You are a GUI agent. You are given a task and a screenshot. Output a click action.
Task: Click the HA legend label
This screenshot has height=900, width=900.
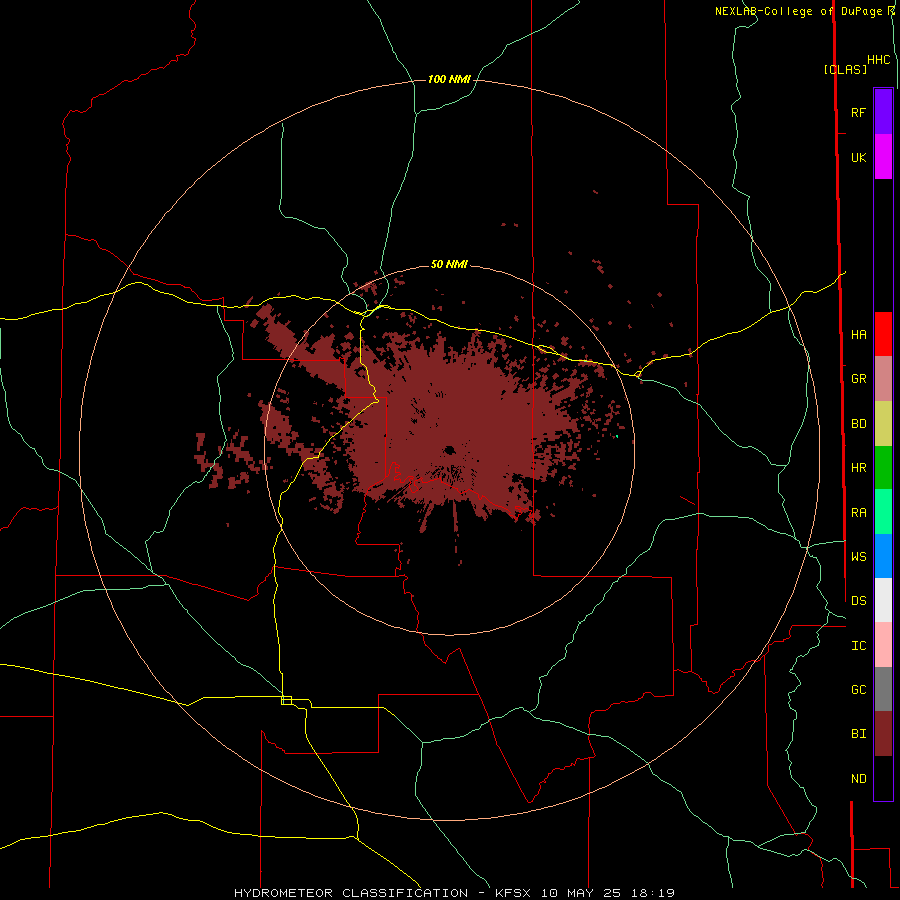(858, 334)
